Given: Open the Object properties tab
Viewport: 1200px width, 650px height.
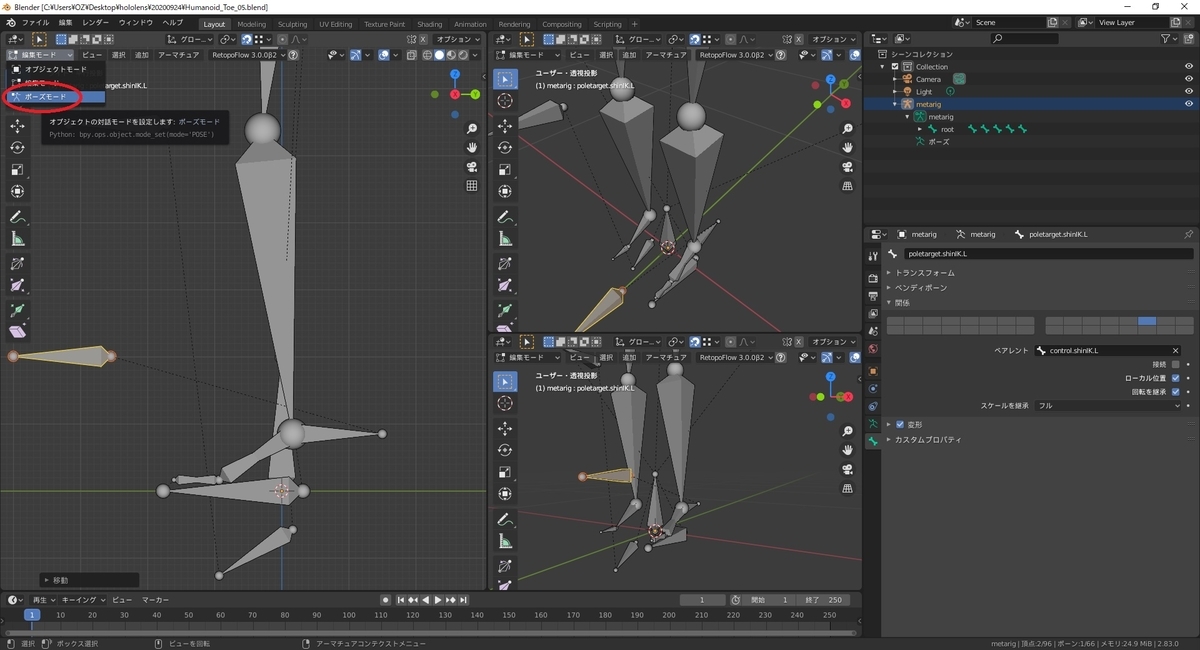Looking at the screenshot, I should pyautogui.click(x=873, y=371).
